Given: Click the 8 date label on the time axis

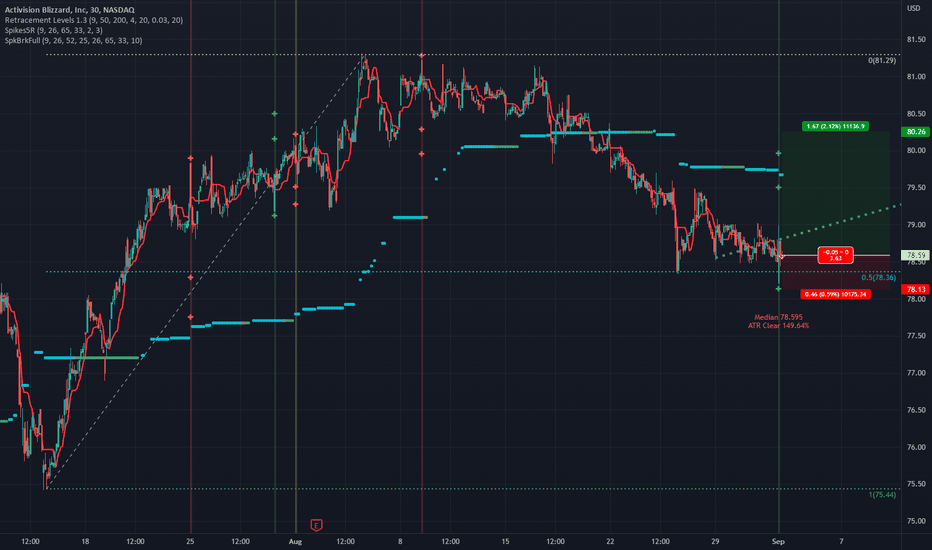Looking at the screenshot, I should click(400, 542).
